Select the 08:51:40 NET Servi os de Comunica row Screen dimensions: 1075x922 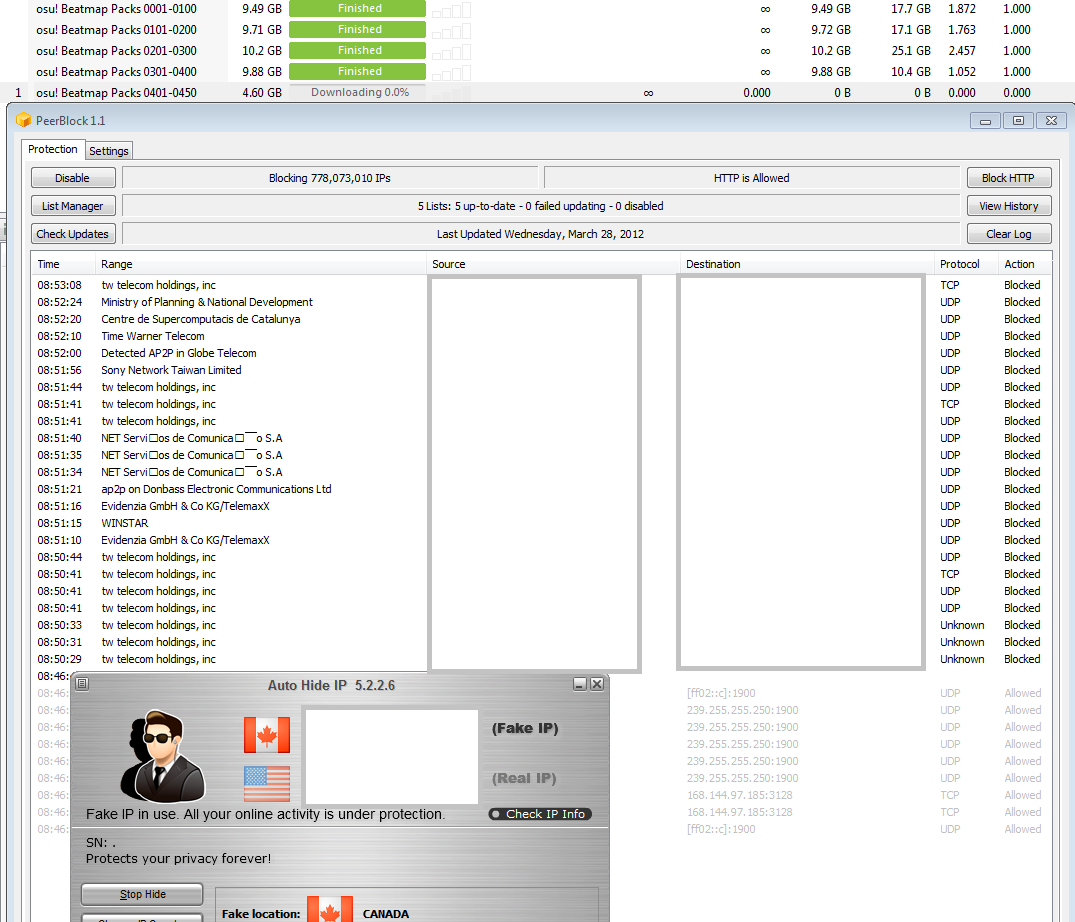click(542, 438)
